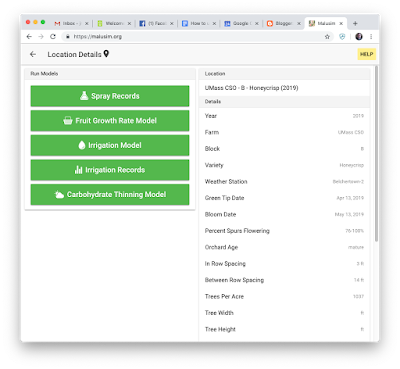Open a new browser tab

click(355, 23)
